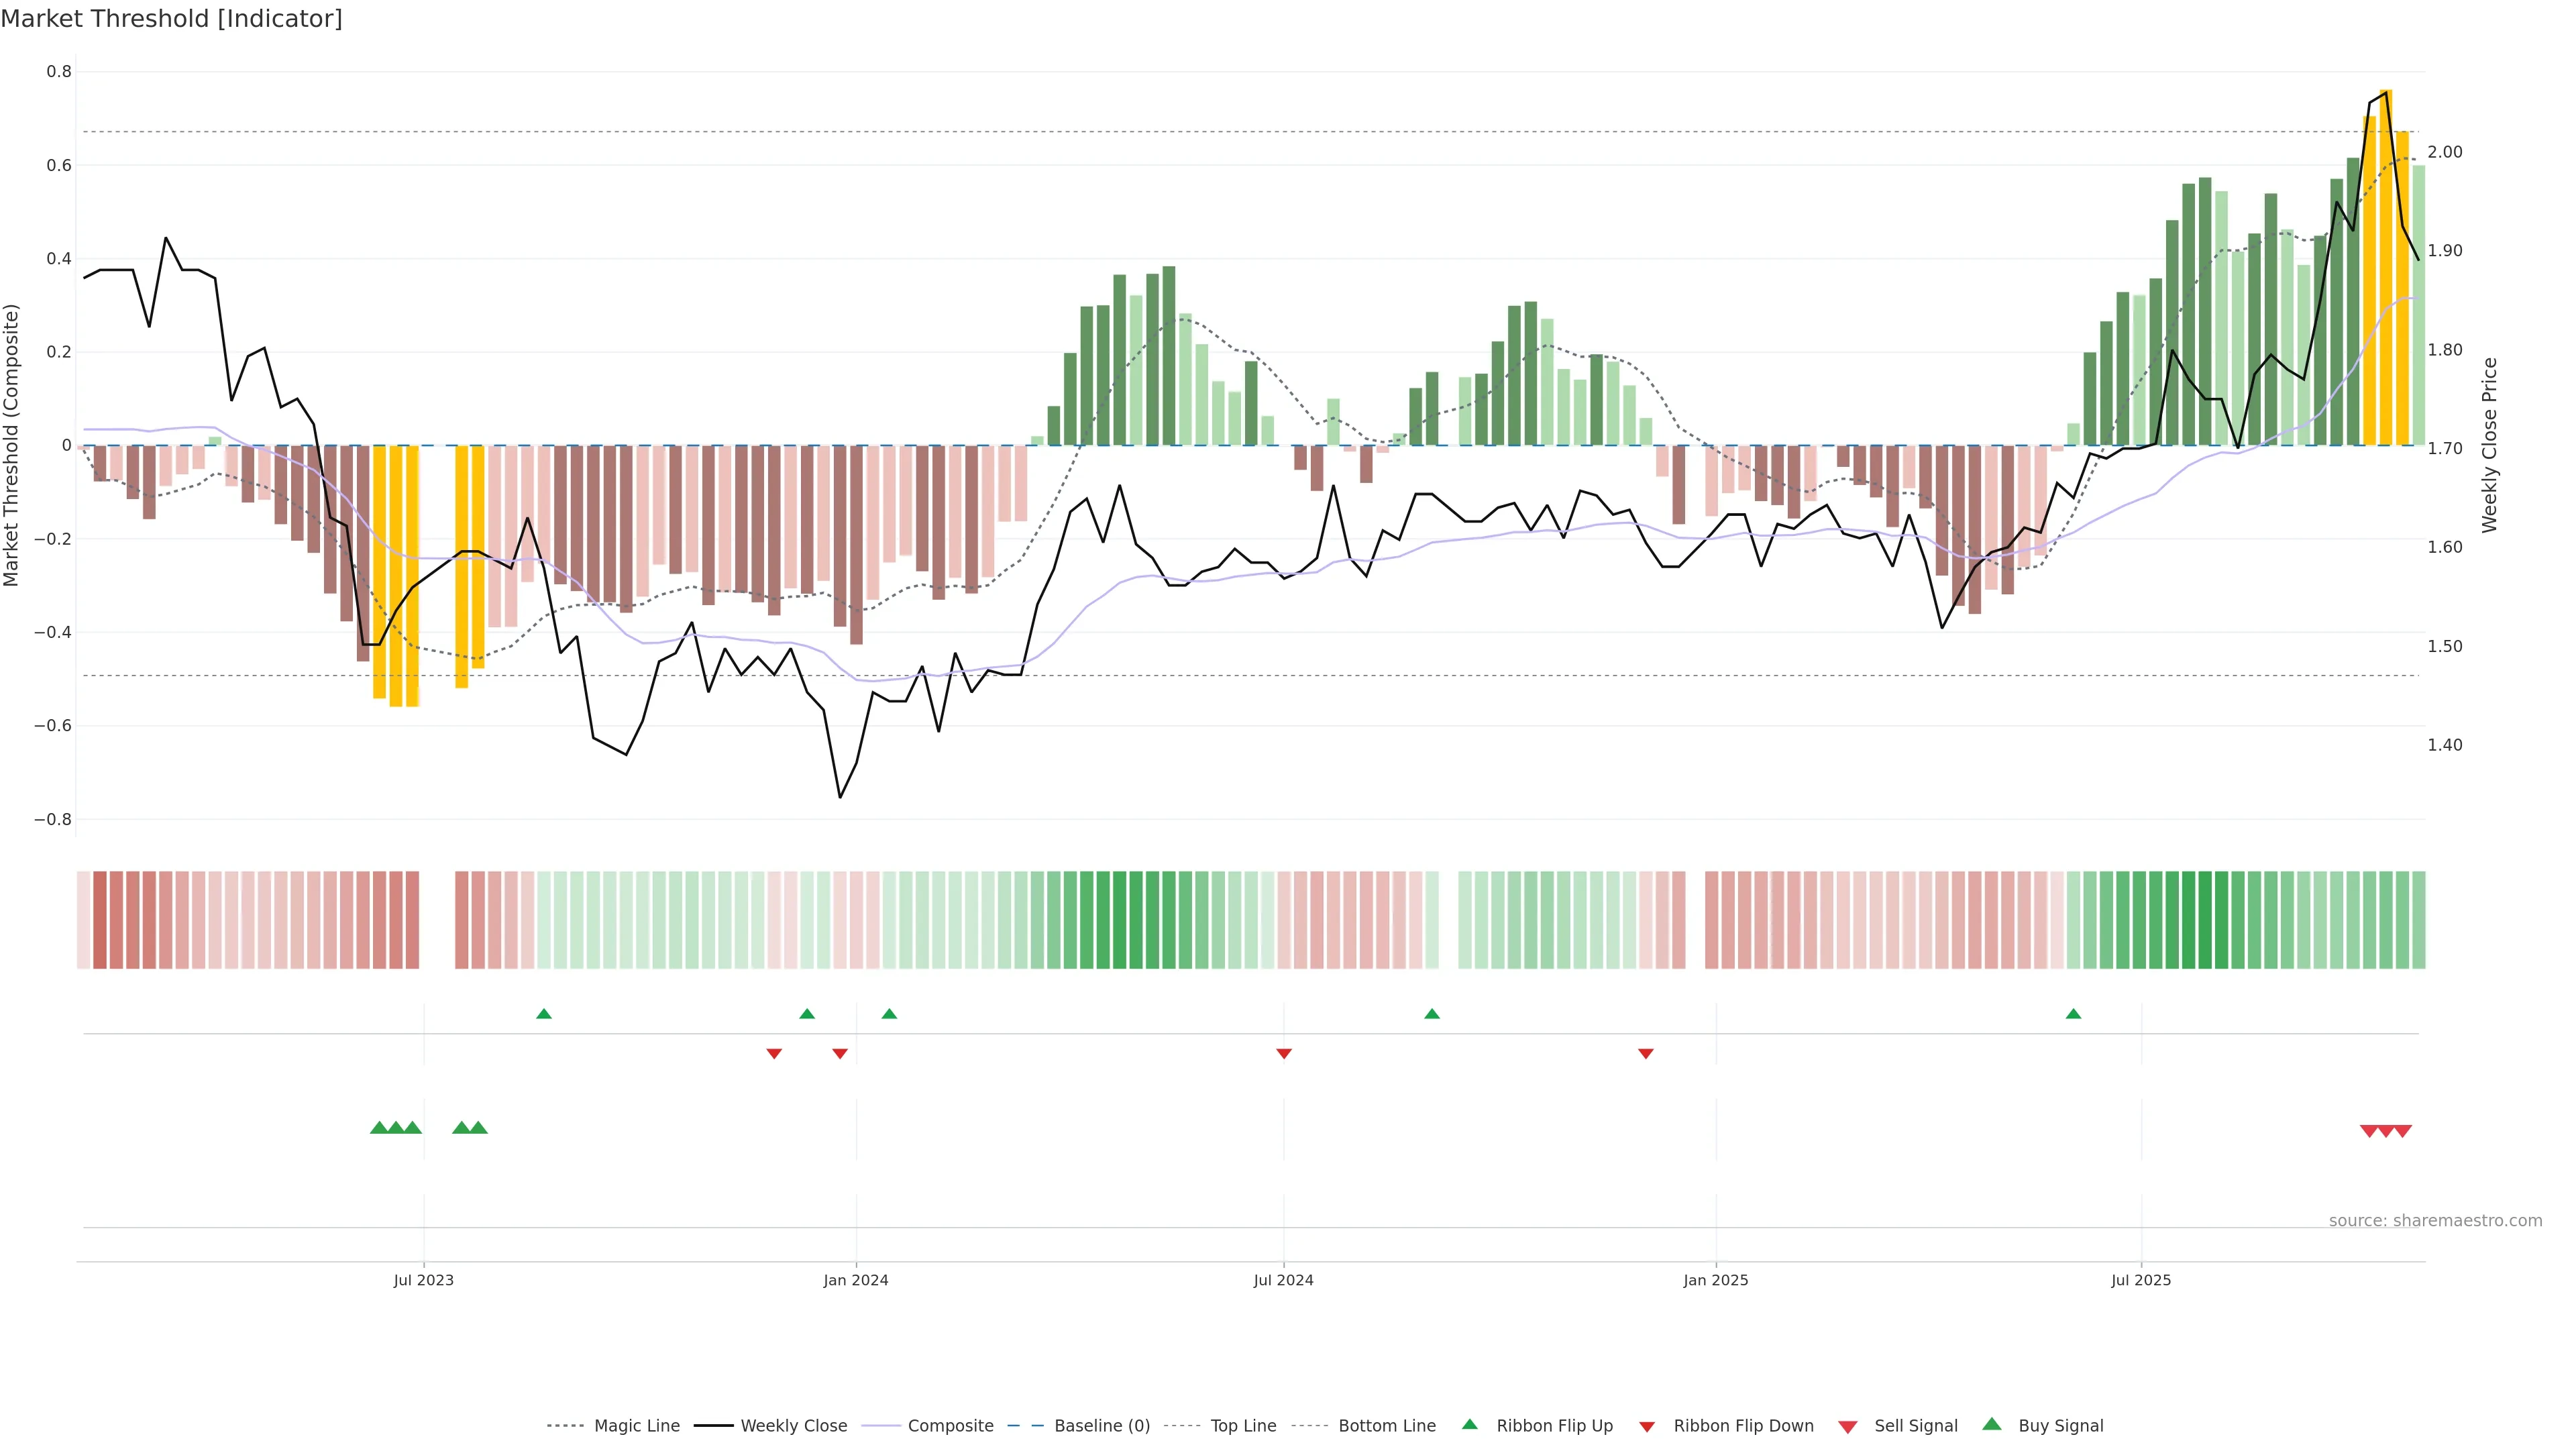The width and height of the screenshot is (2576, 1449).
Task: Click the Market Threshold [Indicator] title
Action: [171, 19]
